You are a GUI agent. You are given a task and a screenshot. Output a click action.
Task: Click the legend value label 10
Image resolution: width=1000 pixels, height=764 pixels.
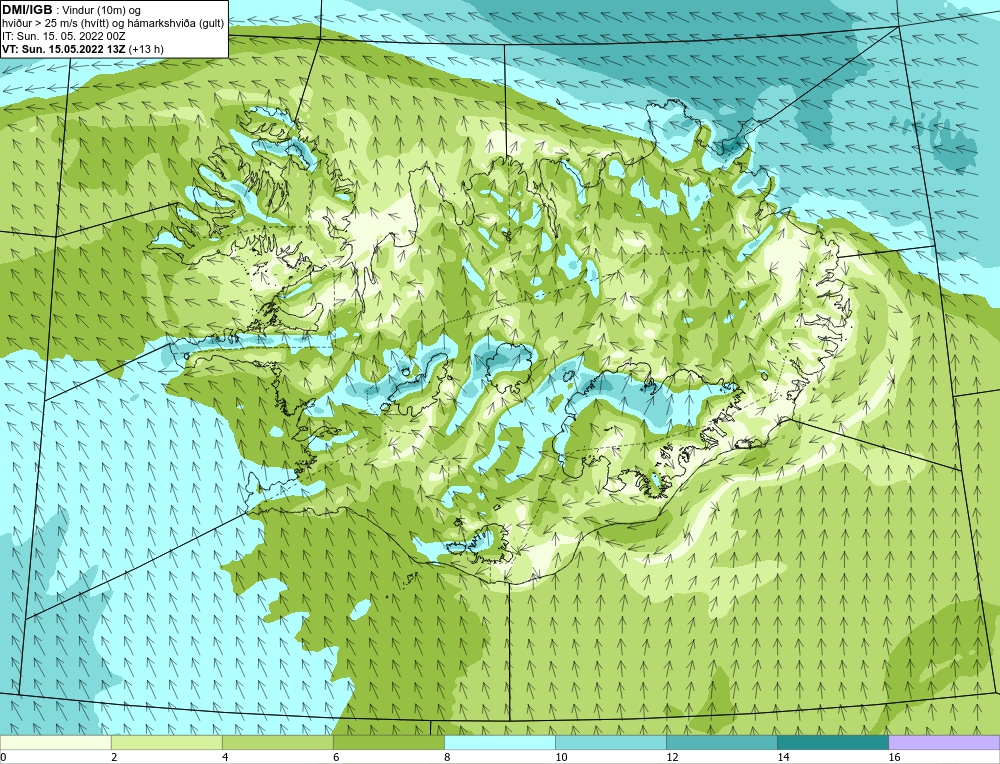click(x=561, y=757)
